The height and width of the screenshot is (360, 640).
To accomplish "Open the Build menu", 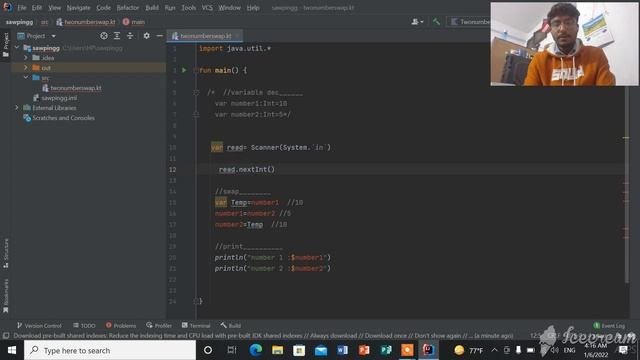I will 152,8.
